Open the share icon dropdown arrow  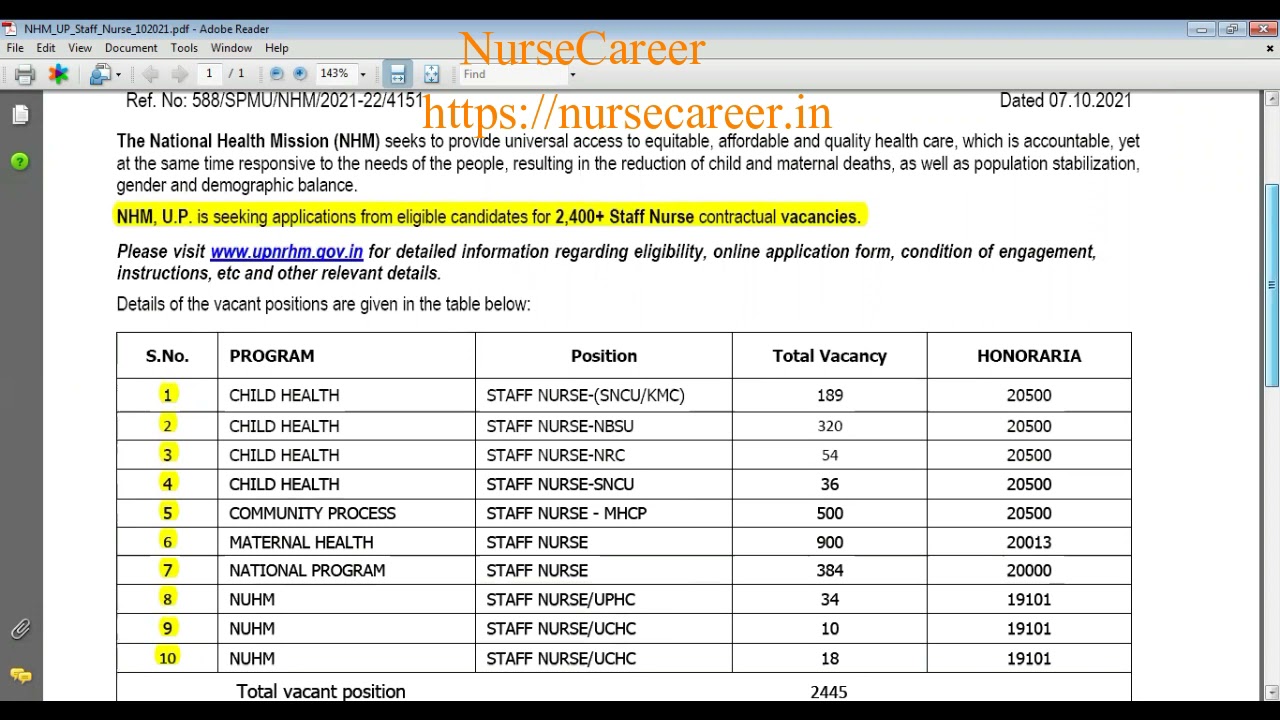click(x=118, y=75)
